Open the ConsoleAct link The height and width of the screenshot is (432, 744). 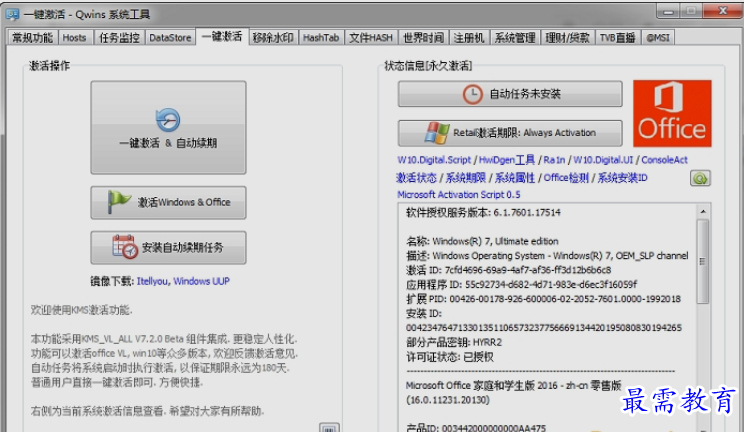click(664, 160)
